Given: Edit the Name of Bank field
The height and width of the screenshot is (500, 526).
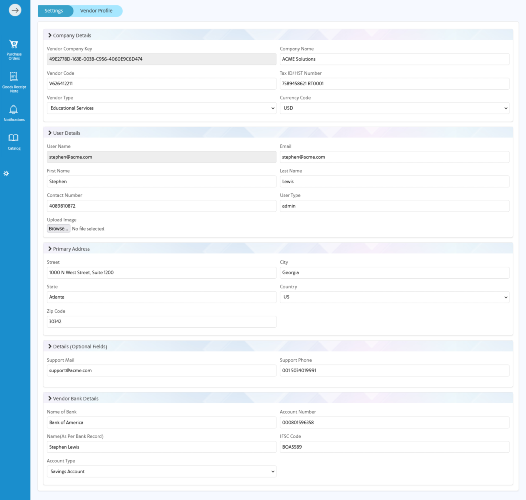Looking at the screenshot, I should (162, 422).
